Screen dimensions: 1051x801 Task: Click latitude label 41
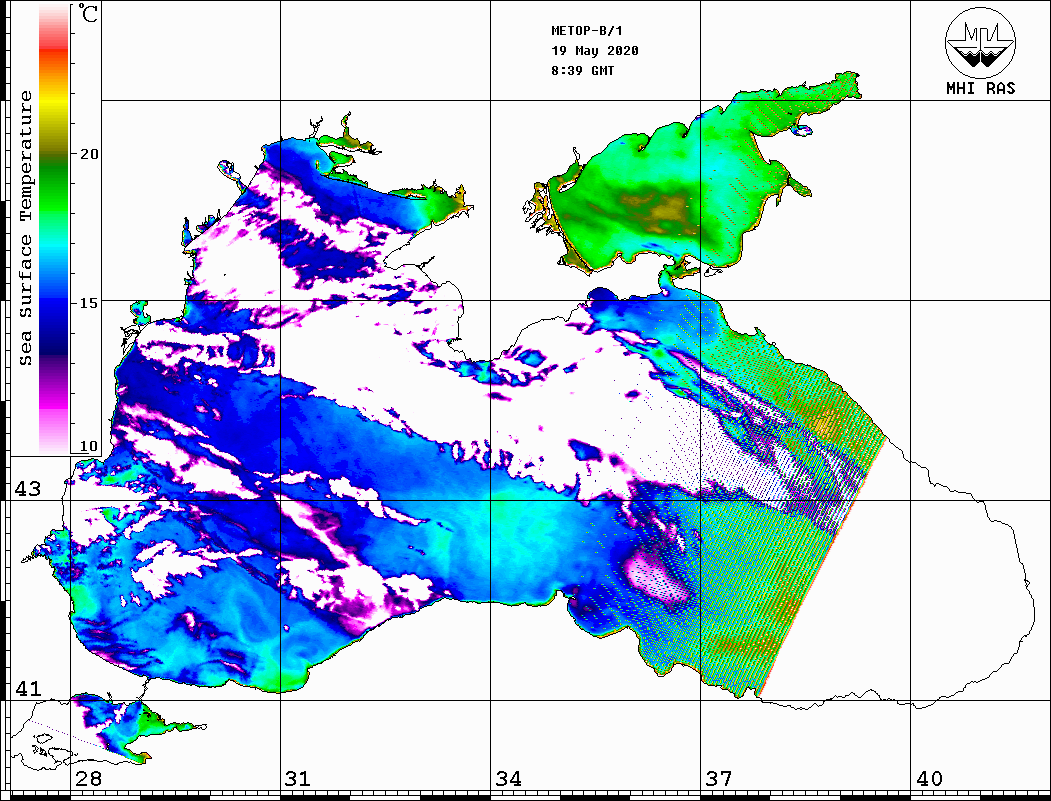[x=27, y=688]
